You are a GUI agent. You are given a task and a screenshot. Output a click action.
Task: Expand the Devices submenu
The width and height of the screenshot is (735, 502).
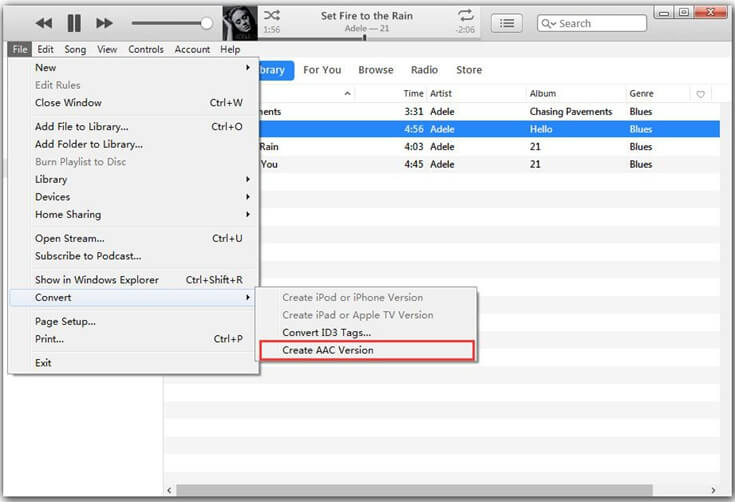pos(133,197)
